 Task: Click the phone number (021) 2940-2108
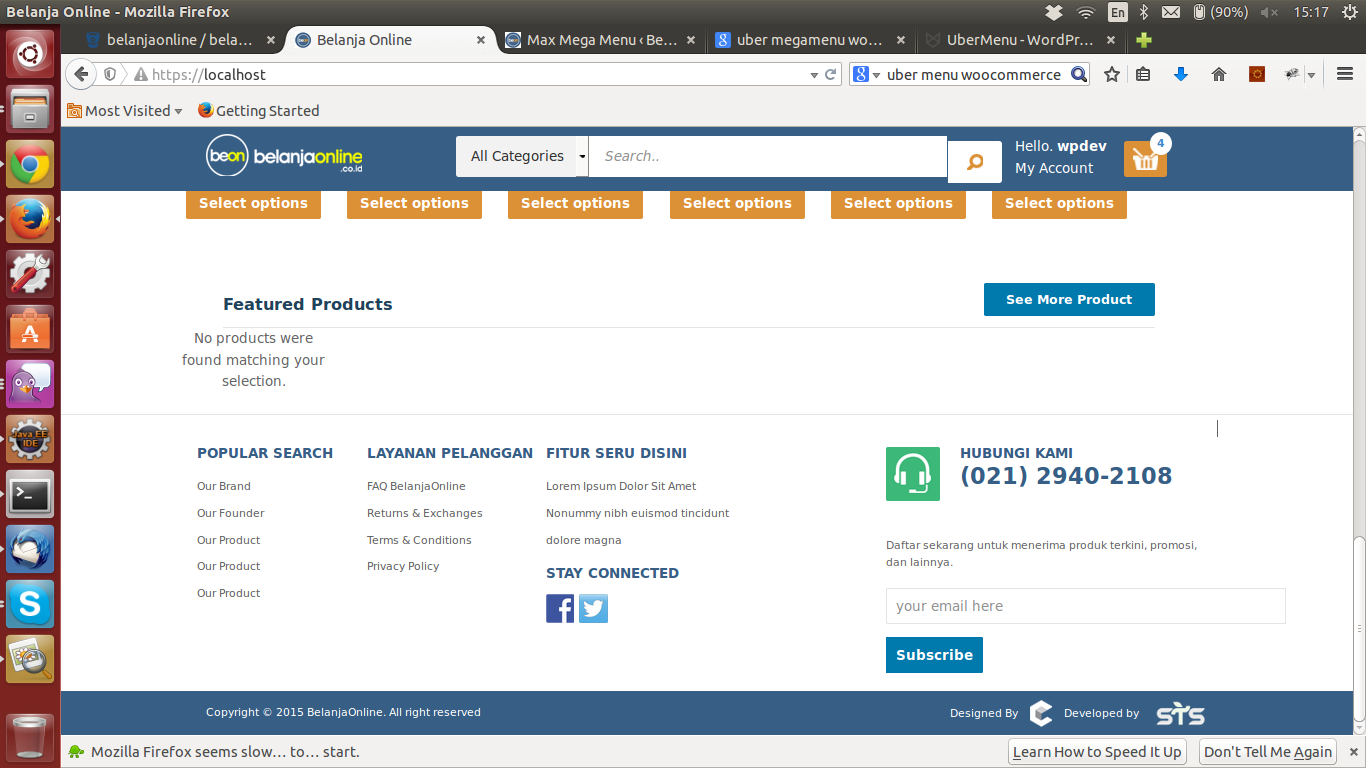1066,476
